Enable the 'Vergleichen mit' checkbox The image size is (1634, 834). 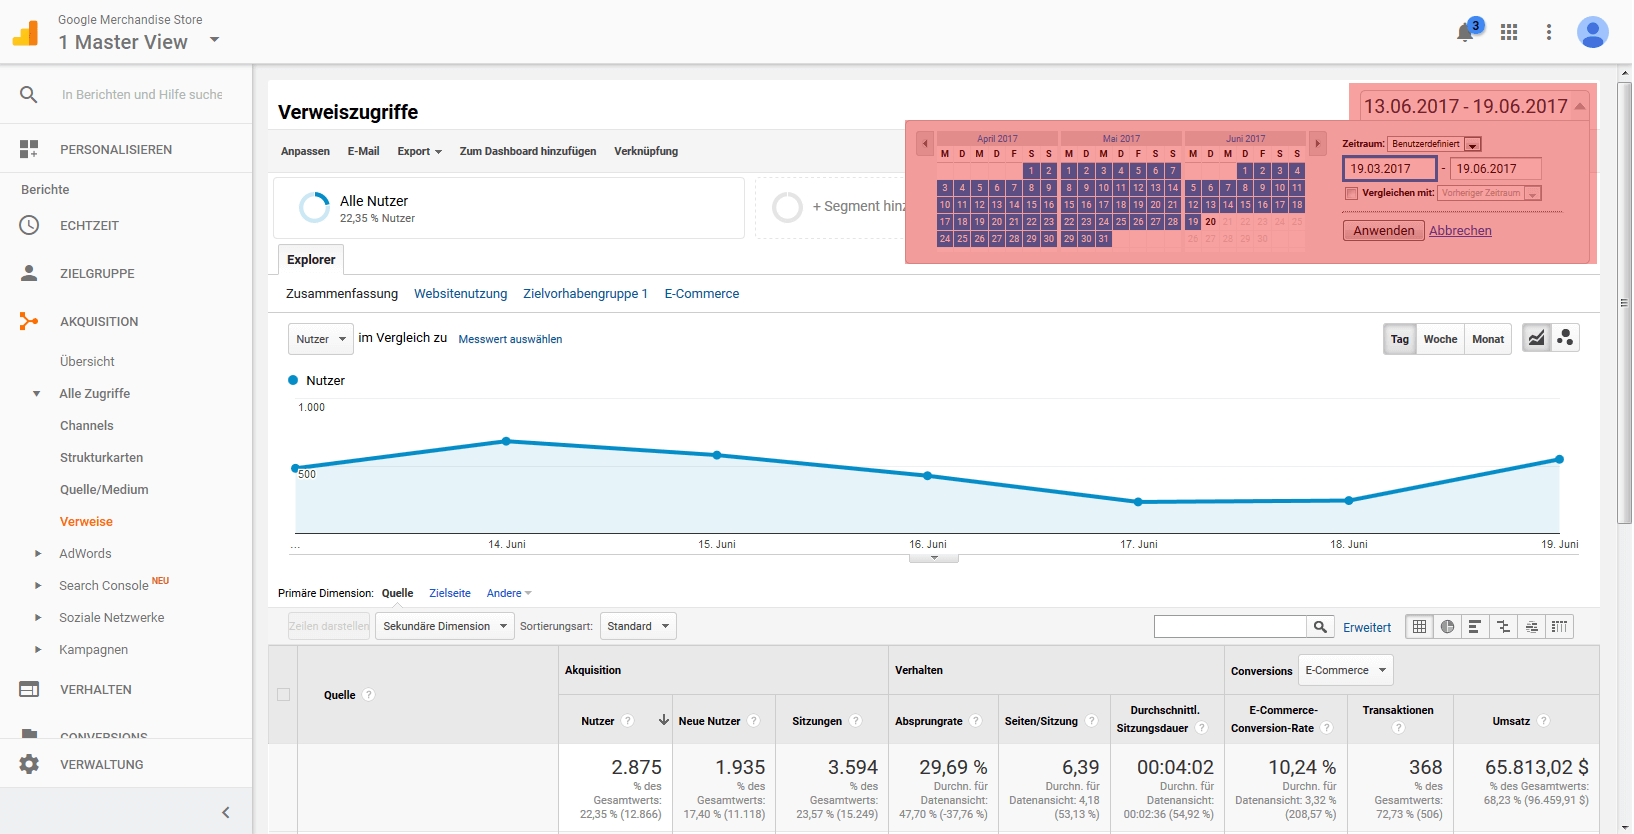coord(1351,193)
